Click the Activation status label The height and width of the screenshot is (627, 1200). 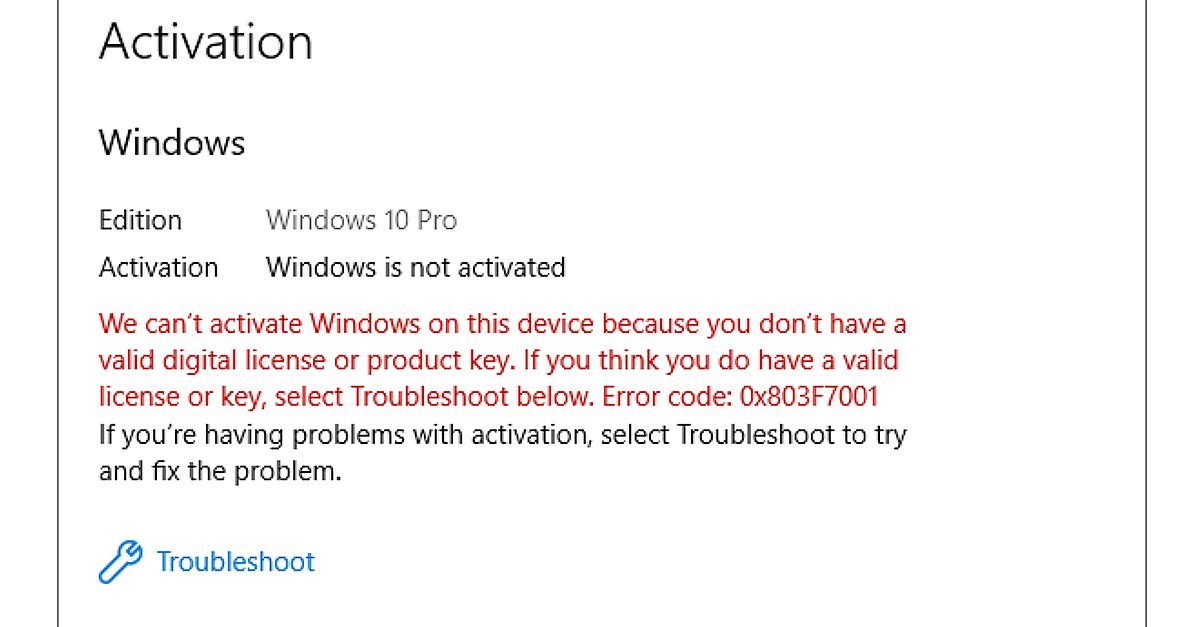tap(159, 267)
